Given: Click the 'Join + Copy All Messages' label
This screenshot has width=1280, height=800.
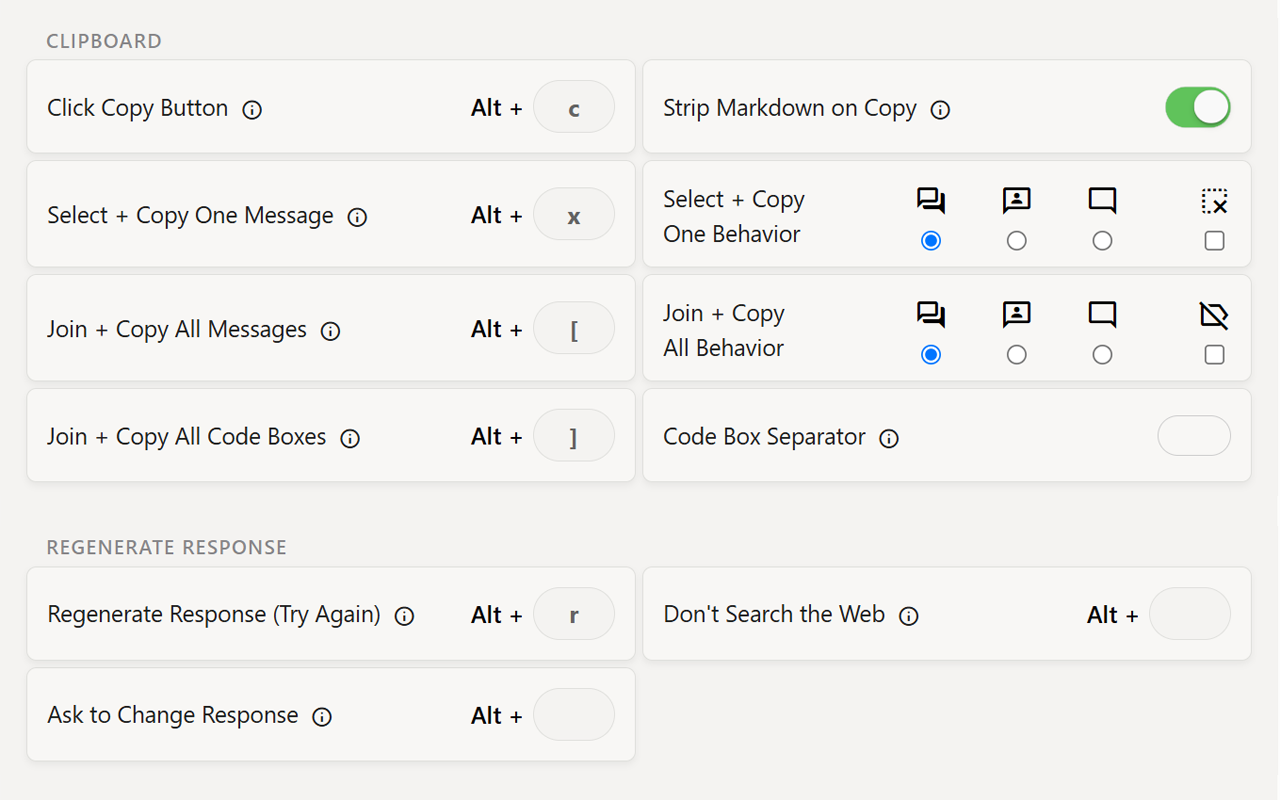Looking at the screenshot, I should click(x=177, y=329).
